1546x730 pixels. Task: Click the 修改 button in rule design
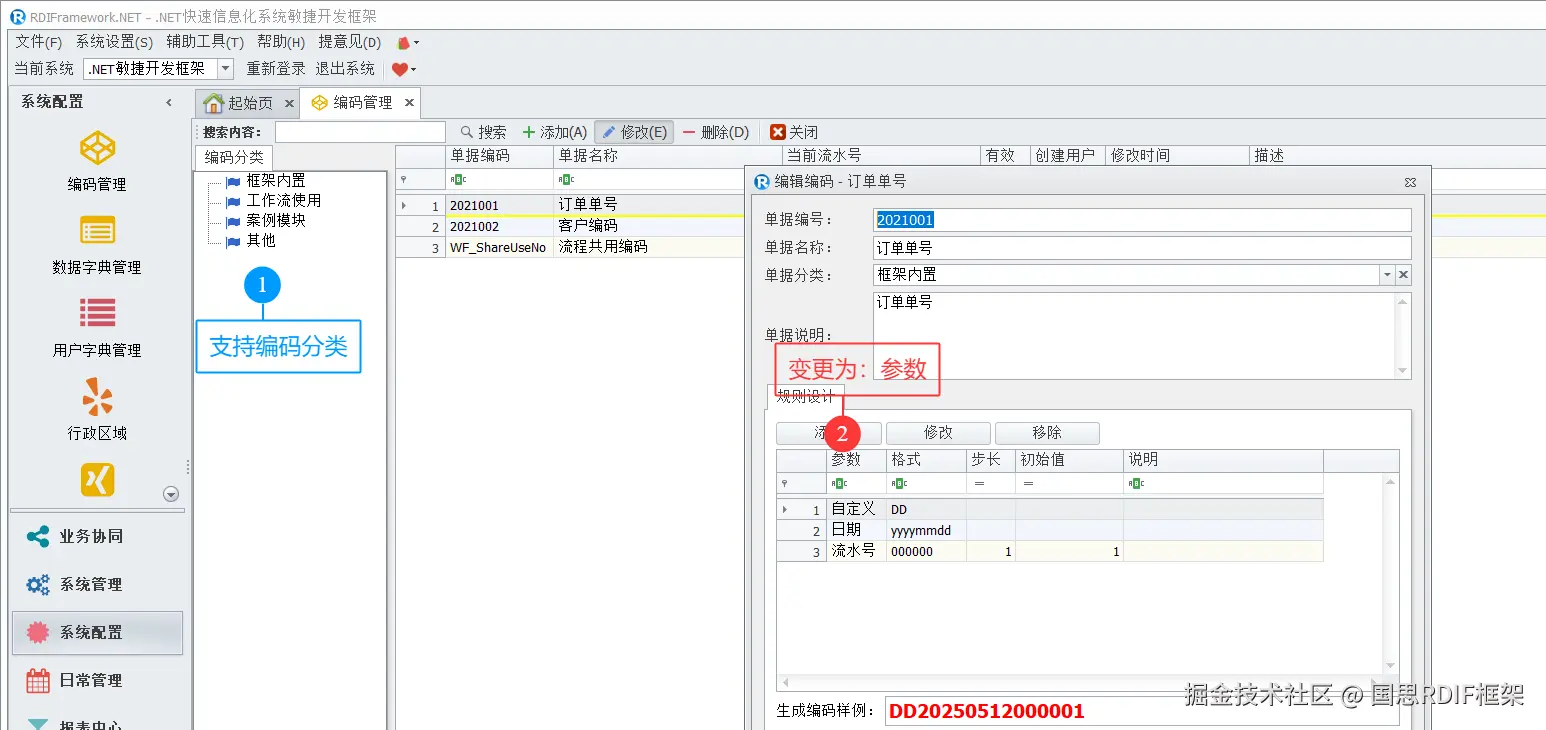(938, 433)
